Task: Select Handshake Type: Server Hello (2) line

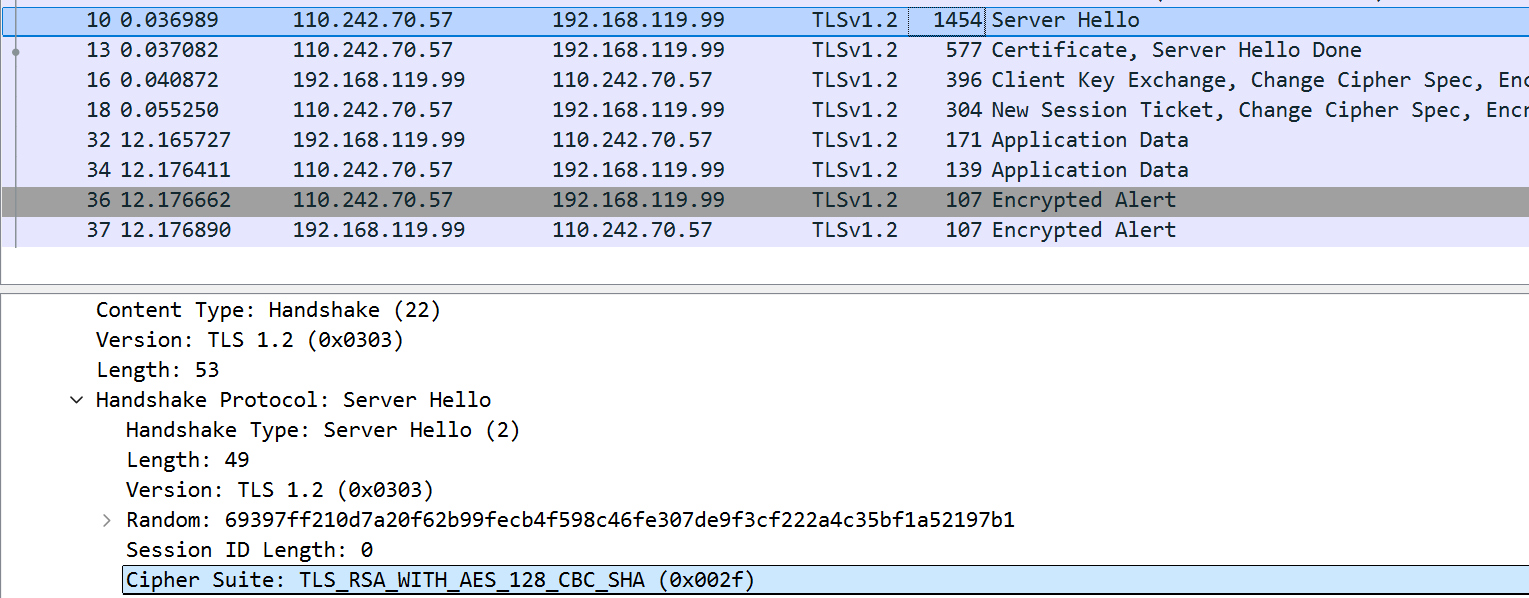Action: 322,430
